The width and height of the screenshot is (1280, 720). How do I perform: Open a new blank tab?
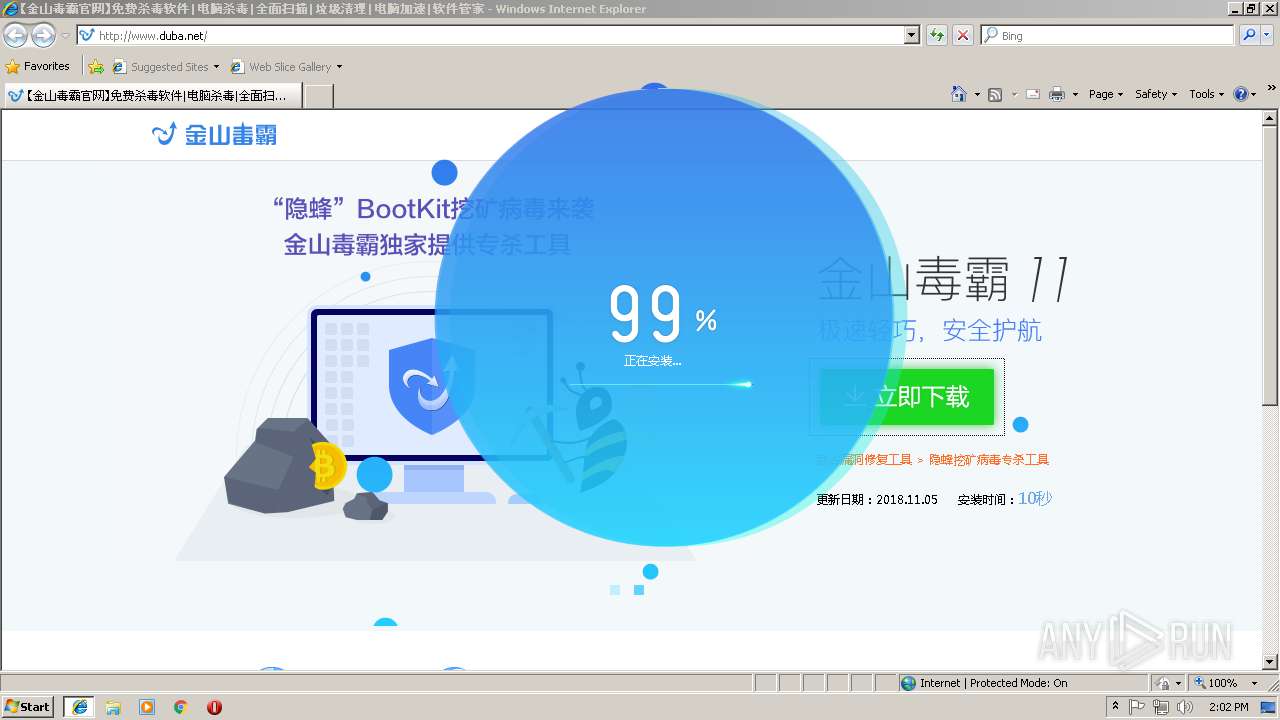318,96
